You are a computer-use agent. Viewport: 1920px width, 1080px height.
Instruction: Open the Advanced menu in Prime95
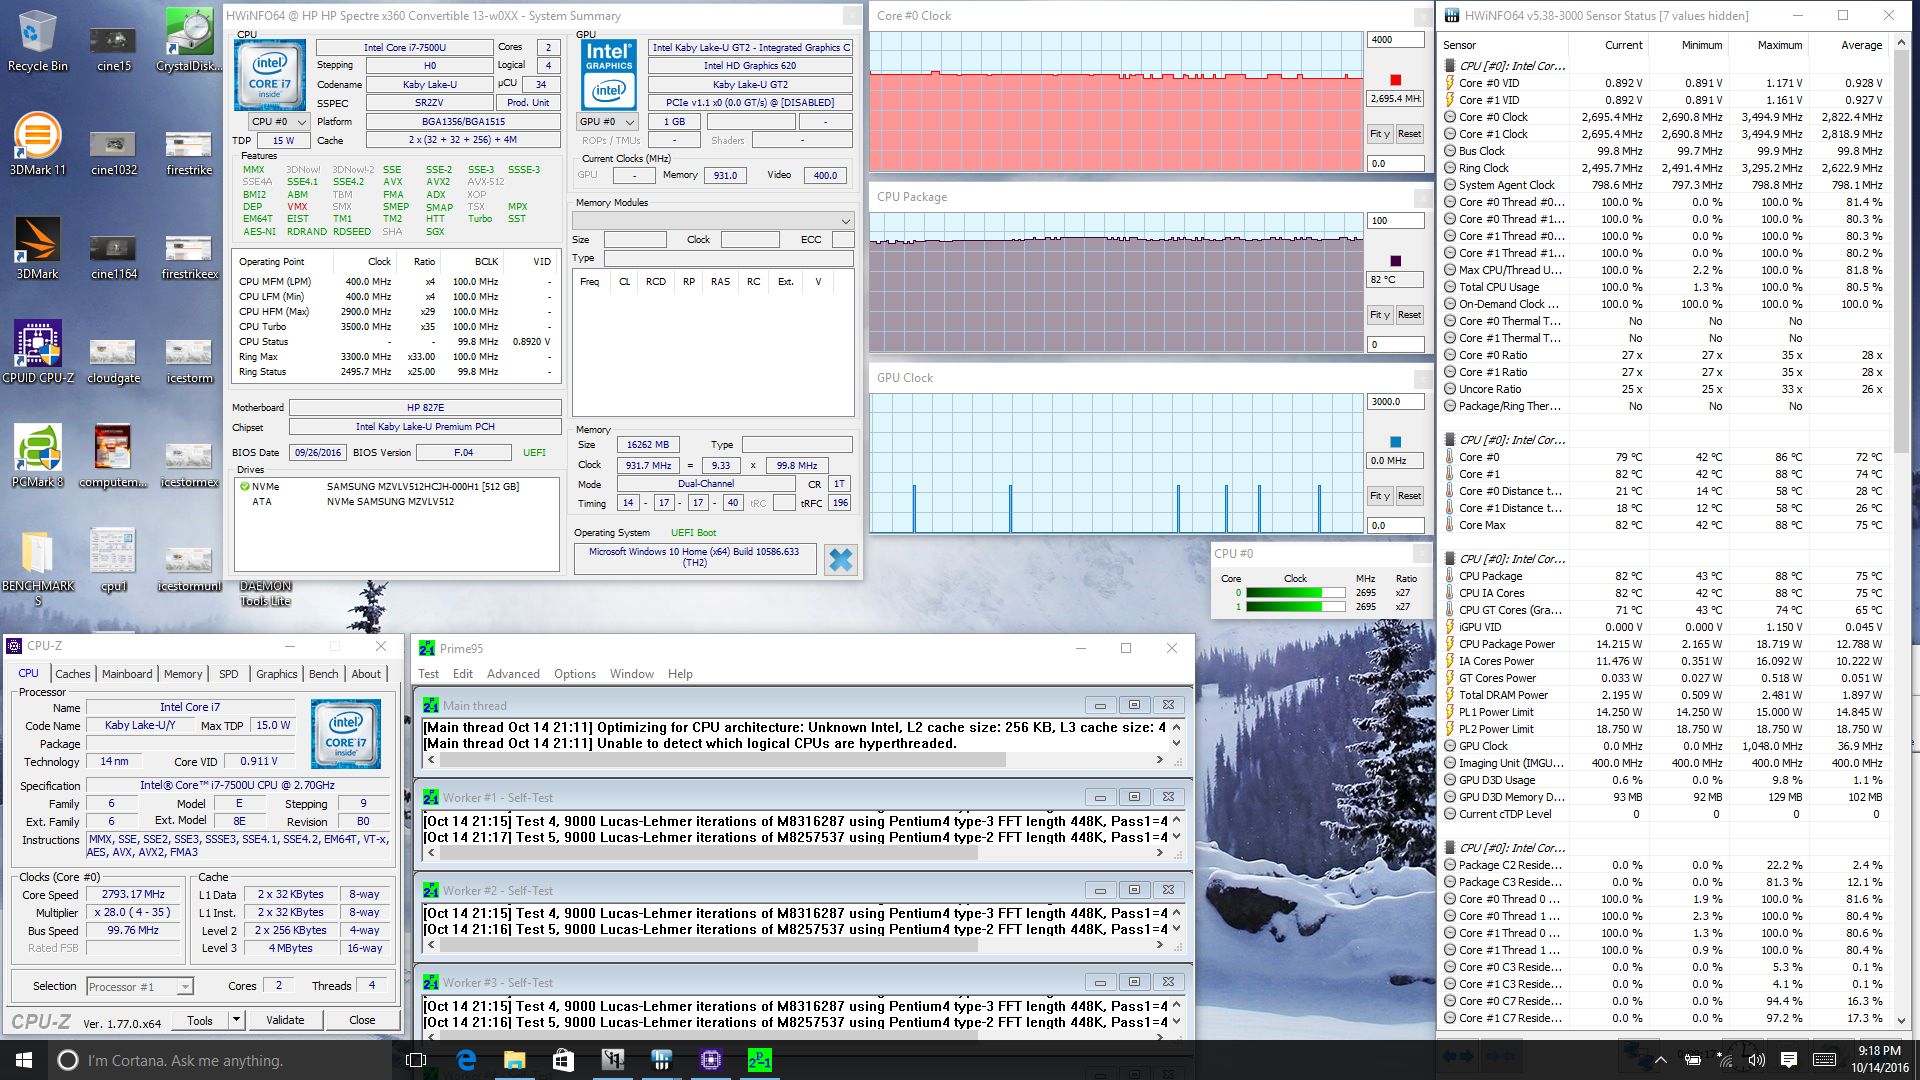click(x=513, y=674)
